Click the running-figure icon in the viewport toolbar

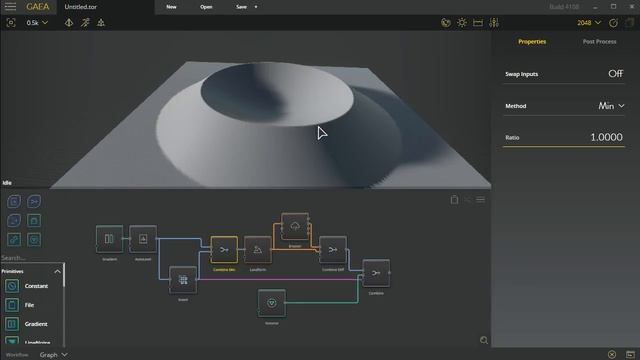[85, 23]
